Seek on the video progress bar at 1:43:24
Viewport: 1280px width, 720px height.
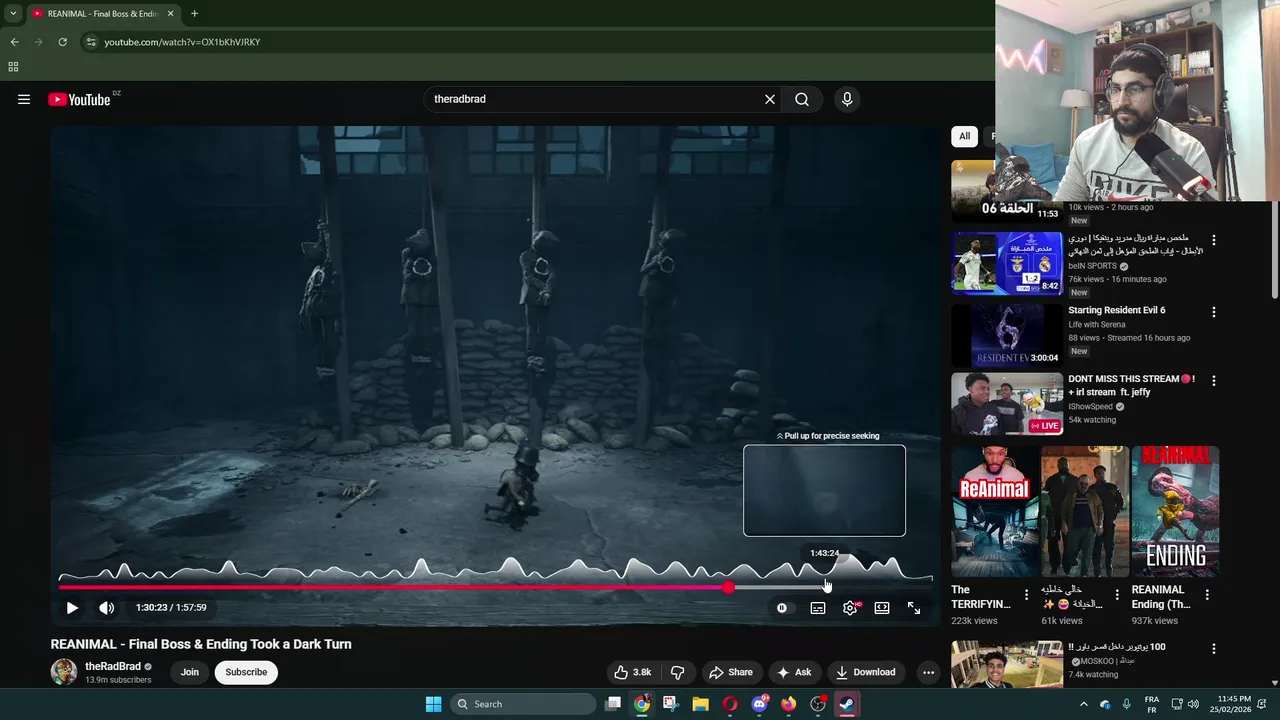[825, 587]
